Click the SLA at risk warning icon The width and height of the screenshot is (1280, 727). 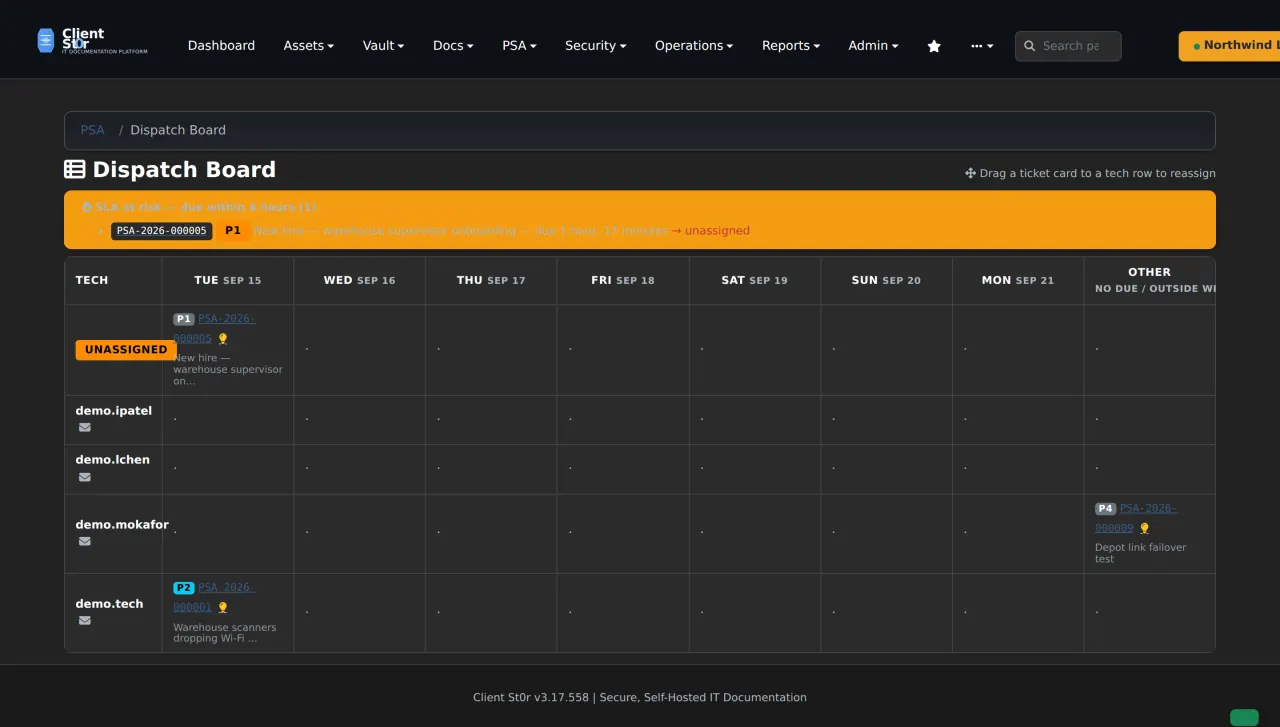(87, 207)
